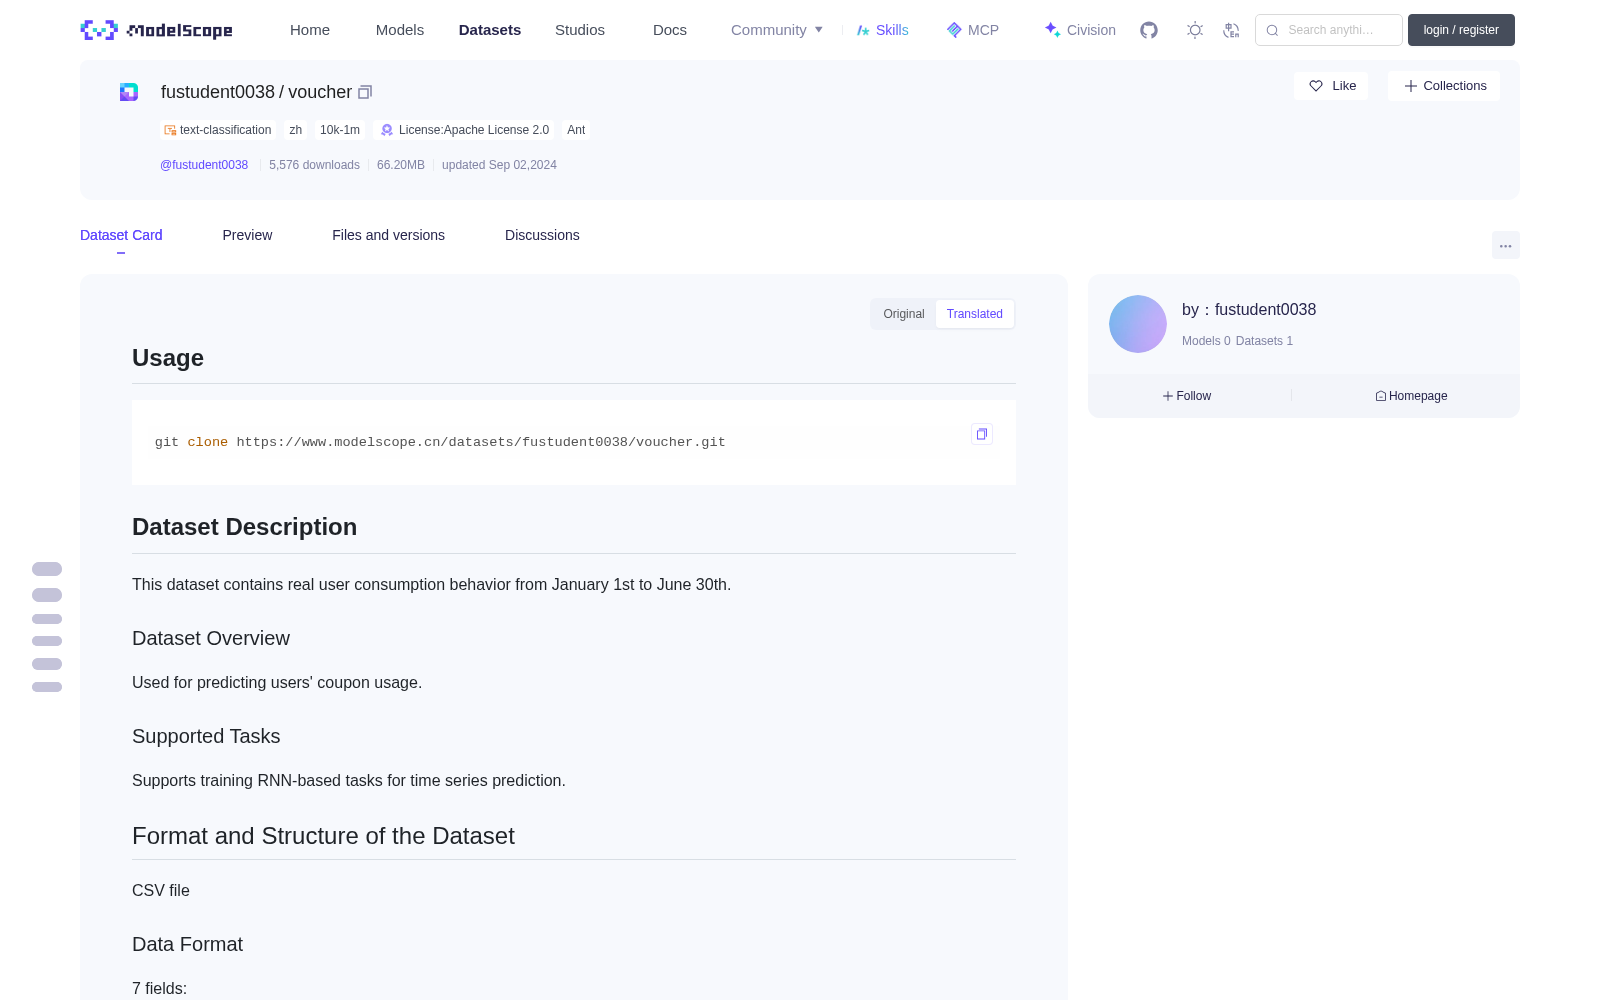Show the Original text version

pyautogui.click(x=904, y=314)
